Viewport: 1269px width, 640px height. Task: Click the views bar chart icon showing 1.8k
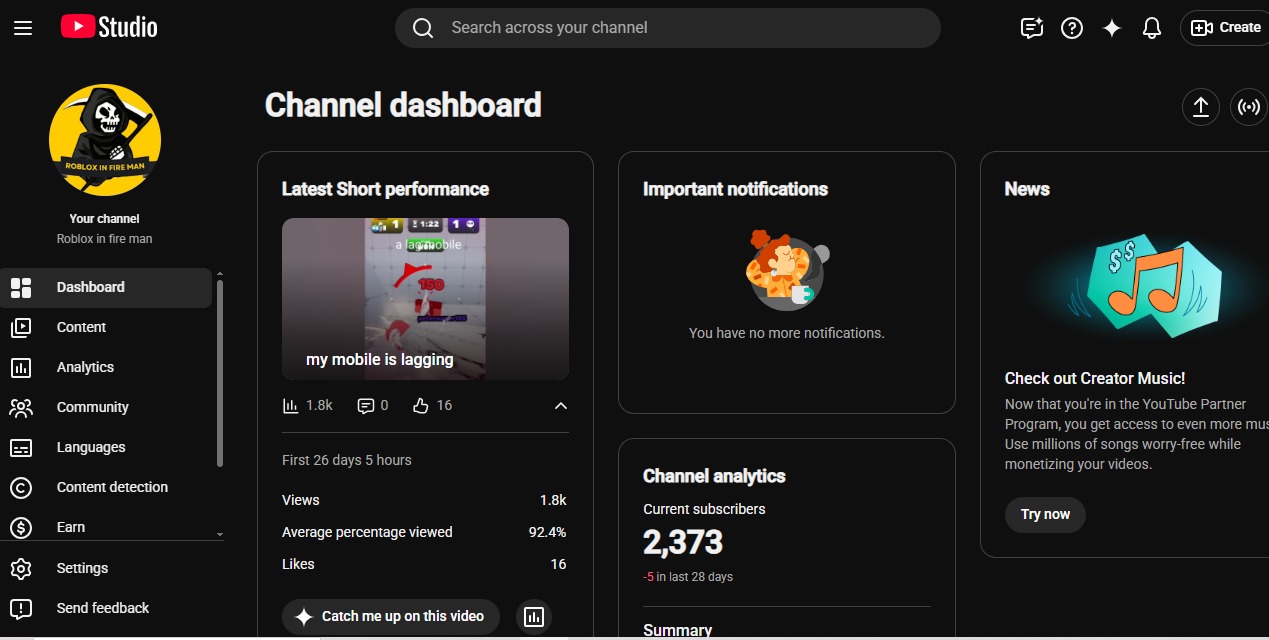click(x=291, y=405)
